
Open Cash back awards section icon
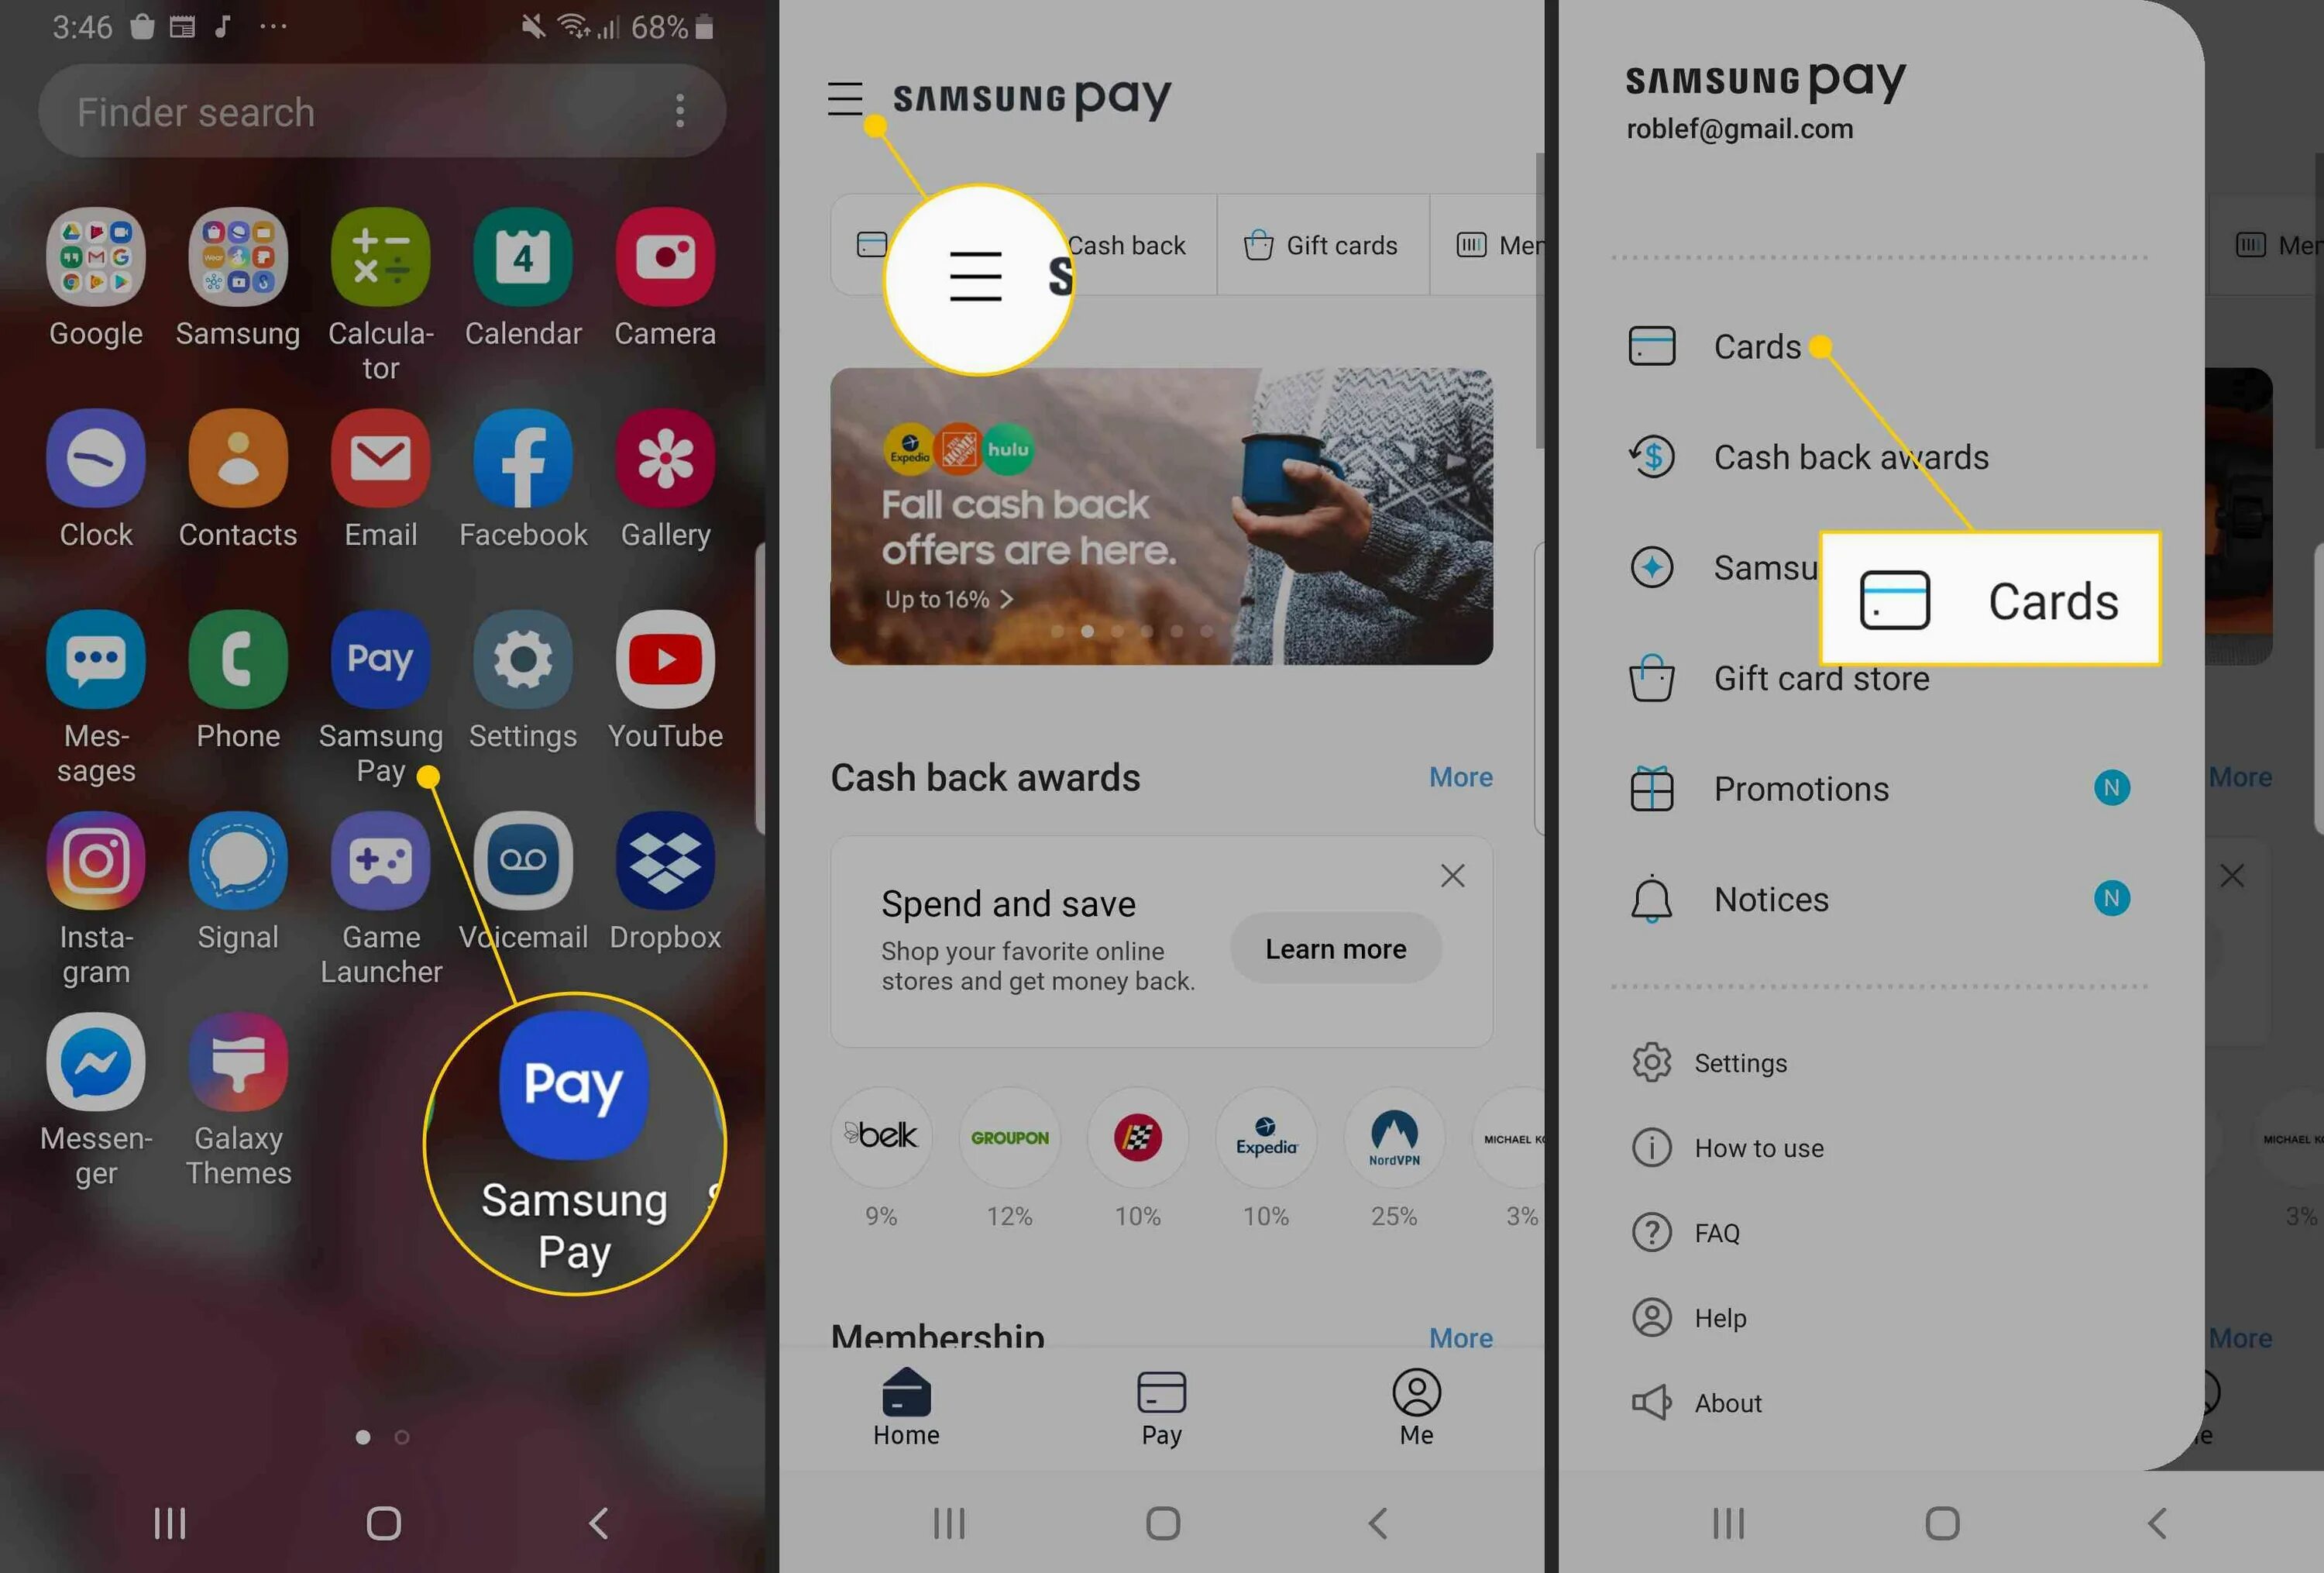click(1650, 455)
